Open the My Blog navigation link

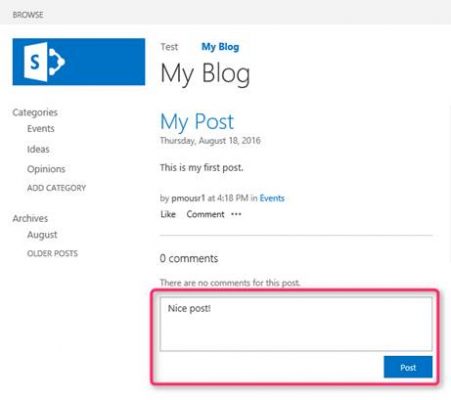(x=220, y=47)
